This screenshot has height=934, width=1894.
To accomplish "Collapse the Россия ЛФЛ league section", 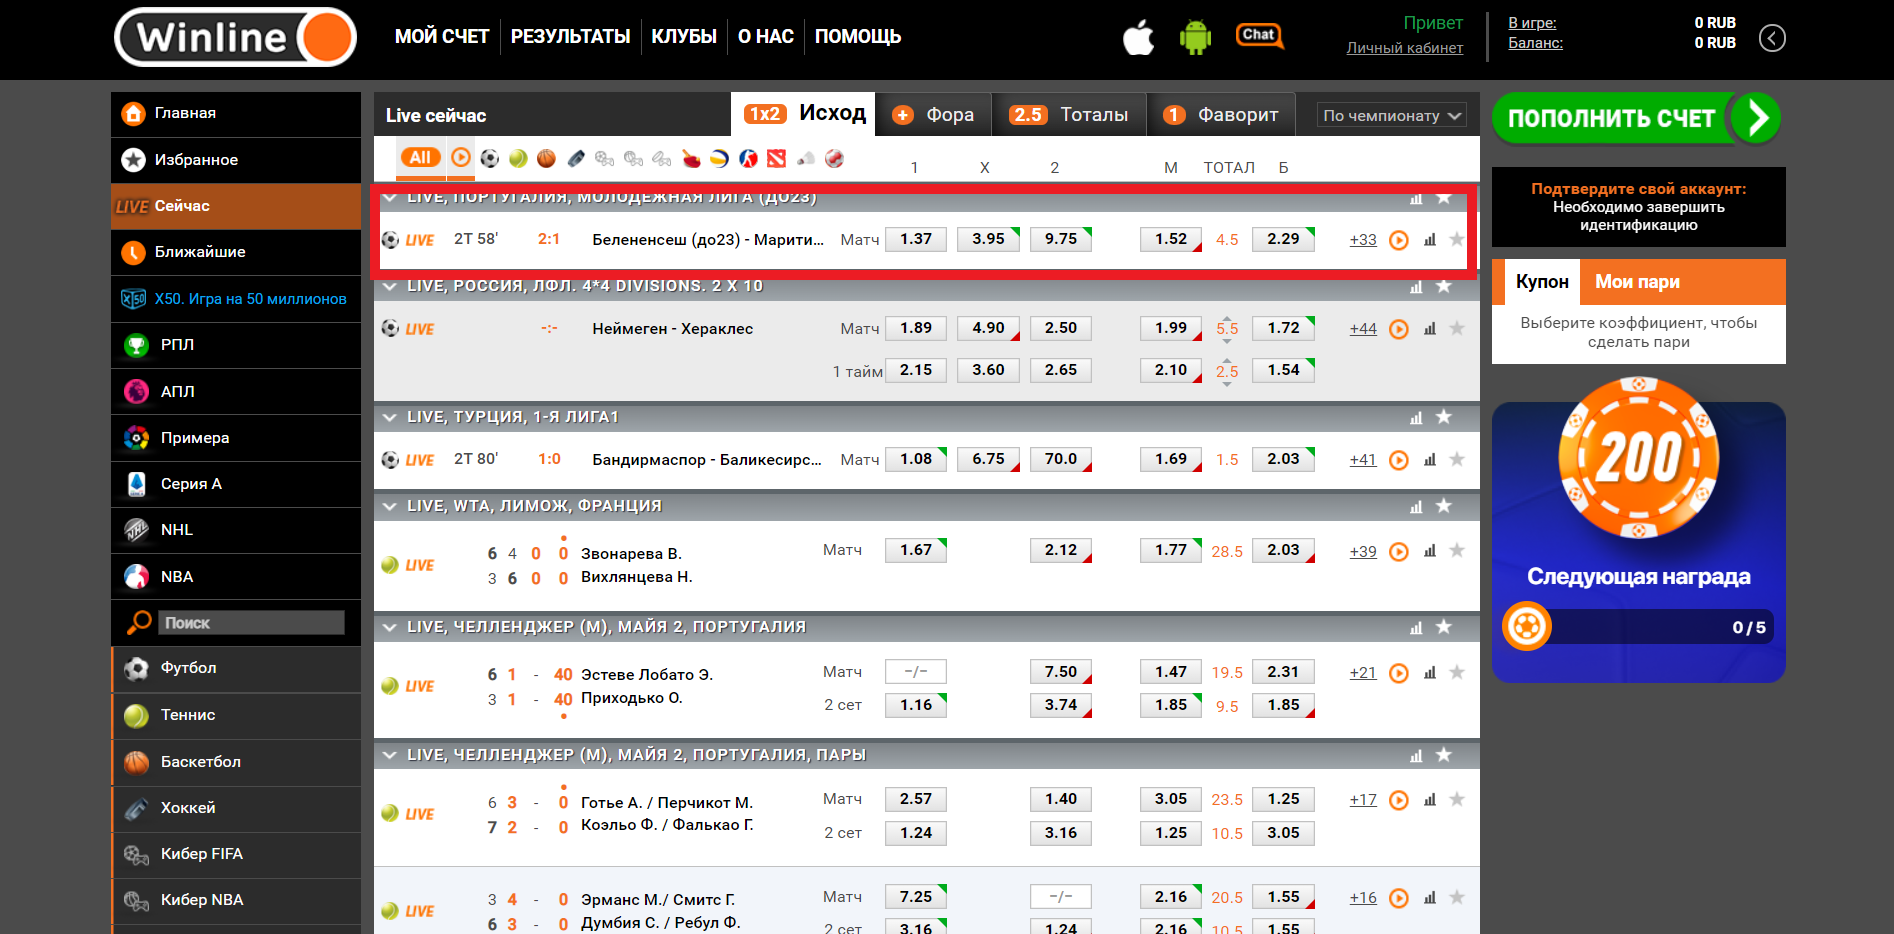I will coord(389,287).
